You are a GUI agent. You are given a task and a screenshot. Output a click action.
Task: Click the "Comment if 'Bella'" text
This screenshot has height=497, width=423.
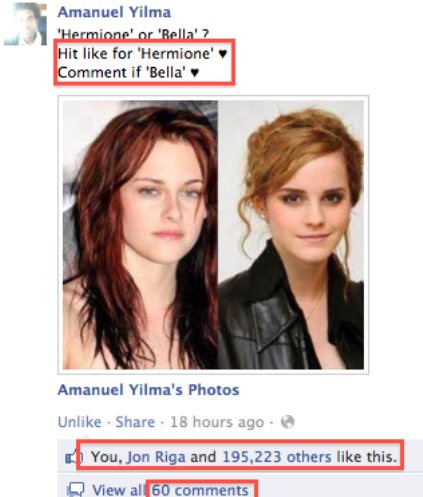(x=122, y=72)
